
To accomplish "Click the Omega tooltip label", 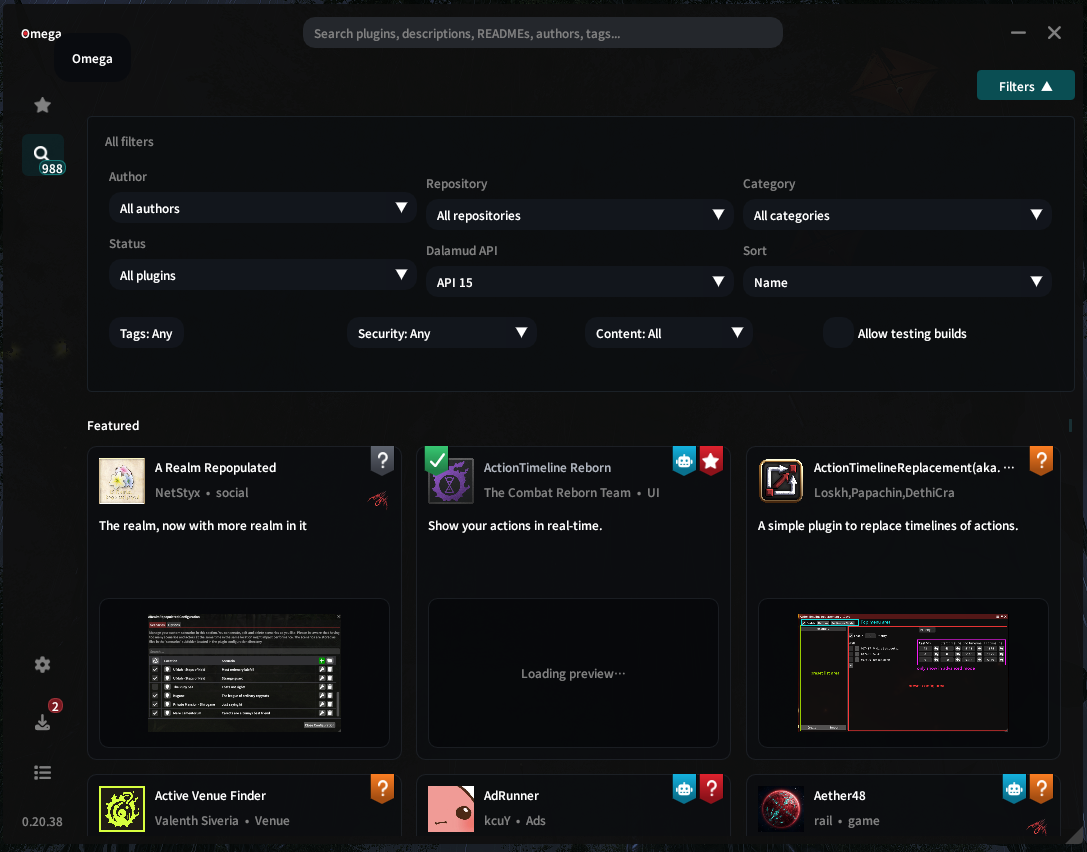I will [92, 58].
